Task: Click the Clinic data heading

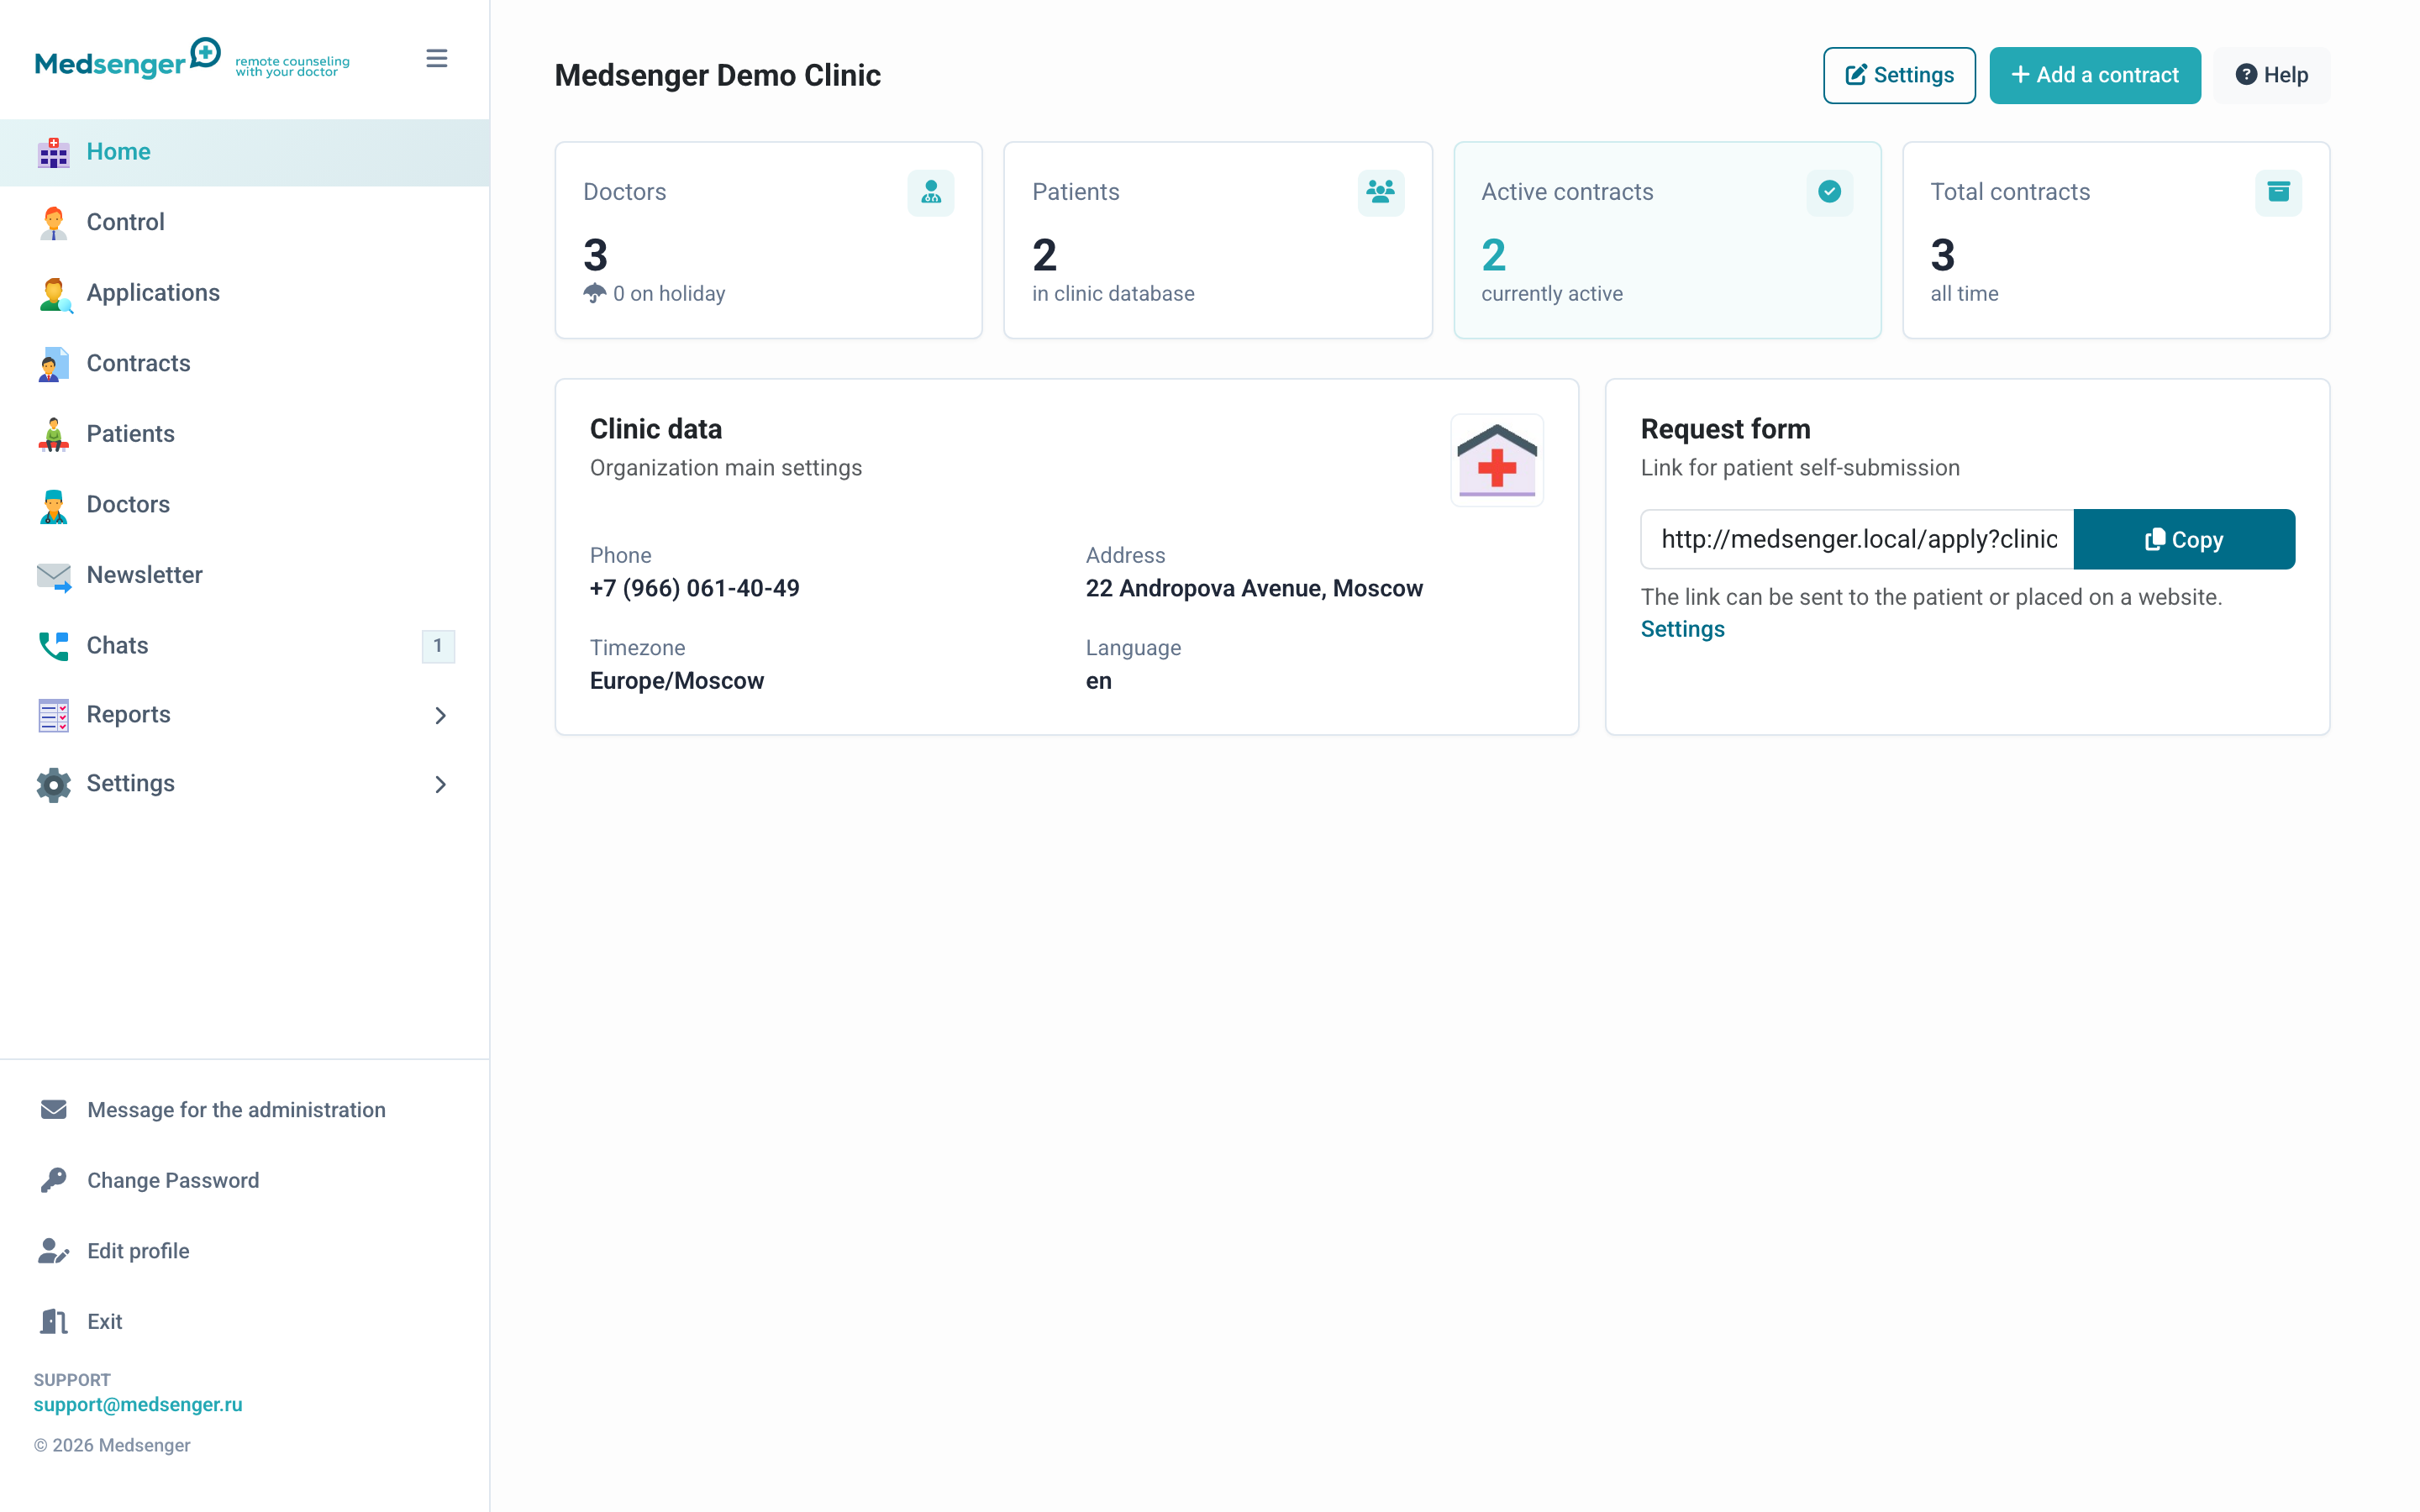Action: point(655,429)
